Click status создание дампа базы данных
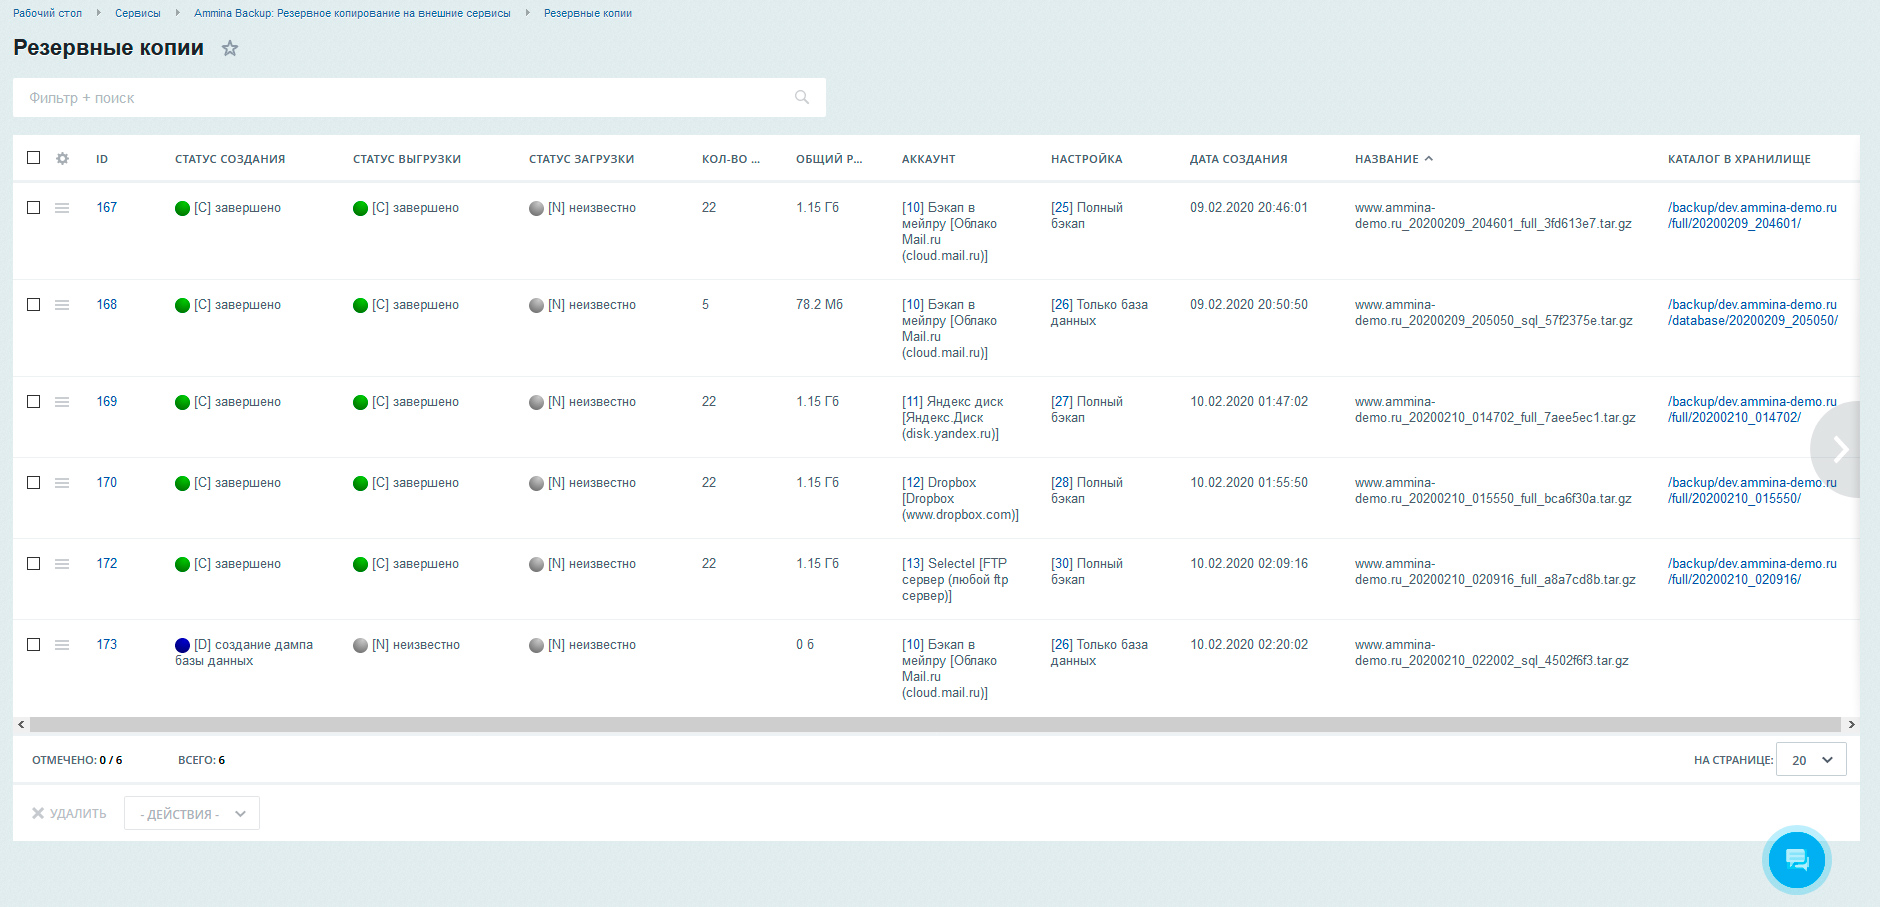The width and height of the screenshot is (1880, 907). coord(244,652)
